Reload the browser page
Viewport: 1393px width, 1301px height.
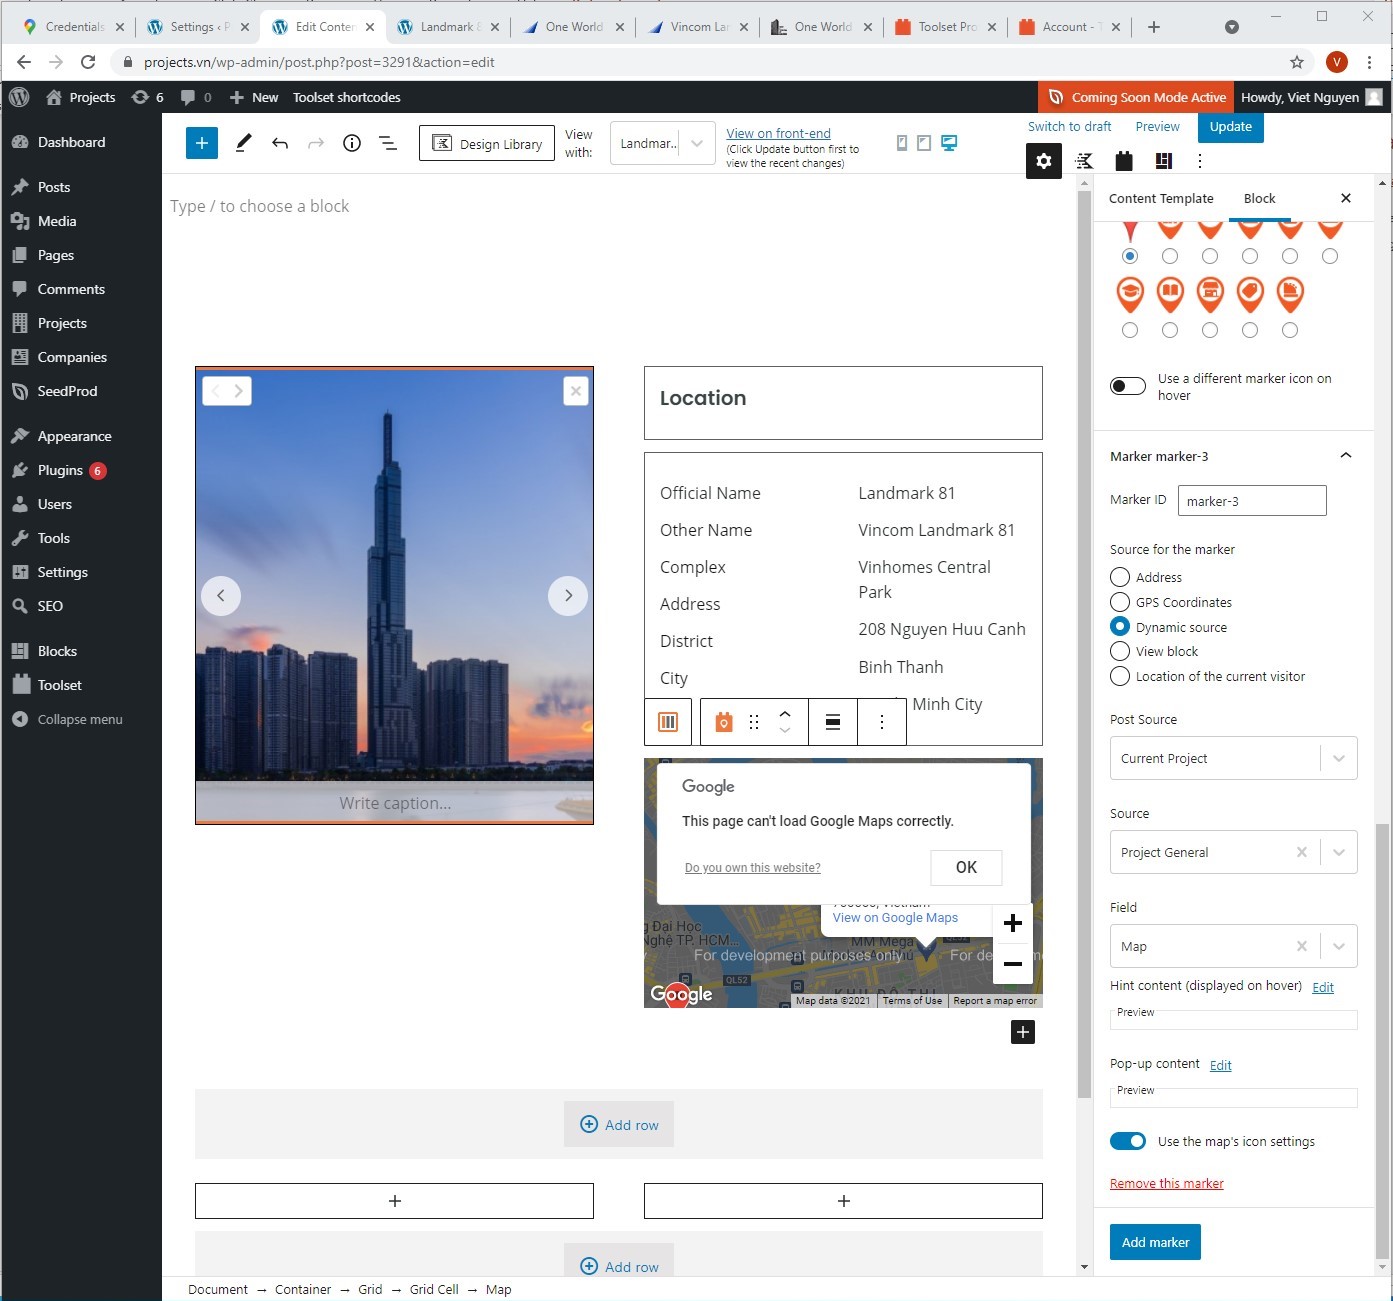[x=88, y=62]
